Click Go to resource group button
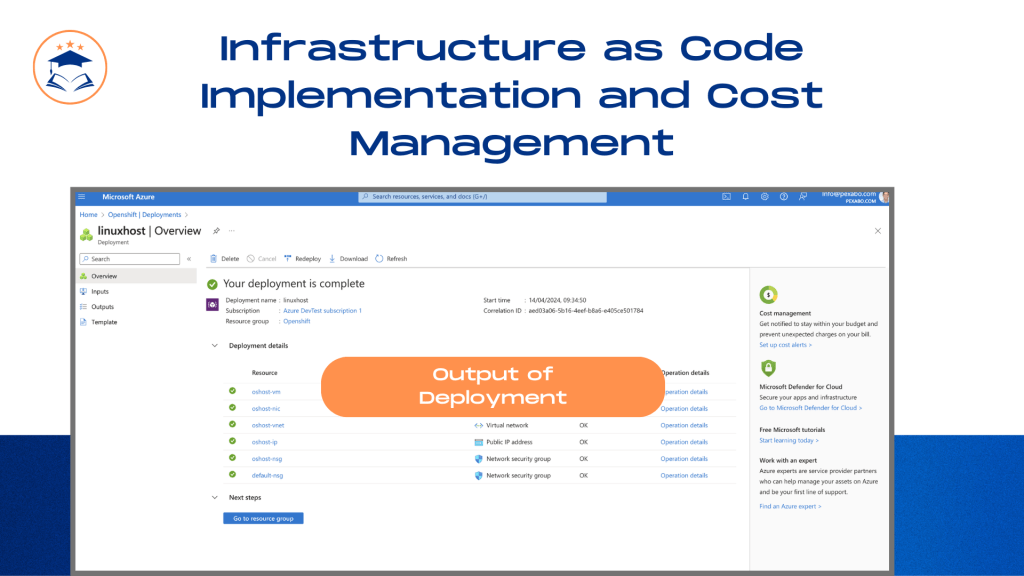The image size is (1024, 576). tap(263, 519)
